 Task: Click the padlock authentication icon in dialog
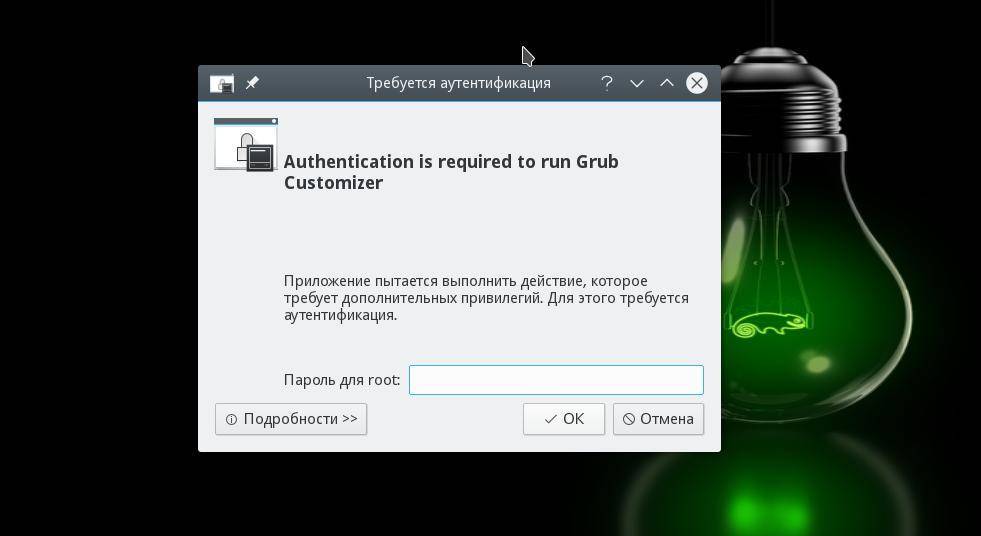tap(246, 145)
